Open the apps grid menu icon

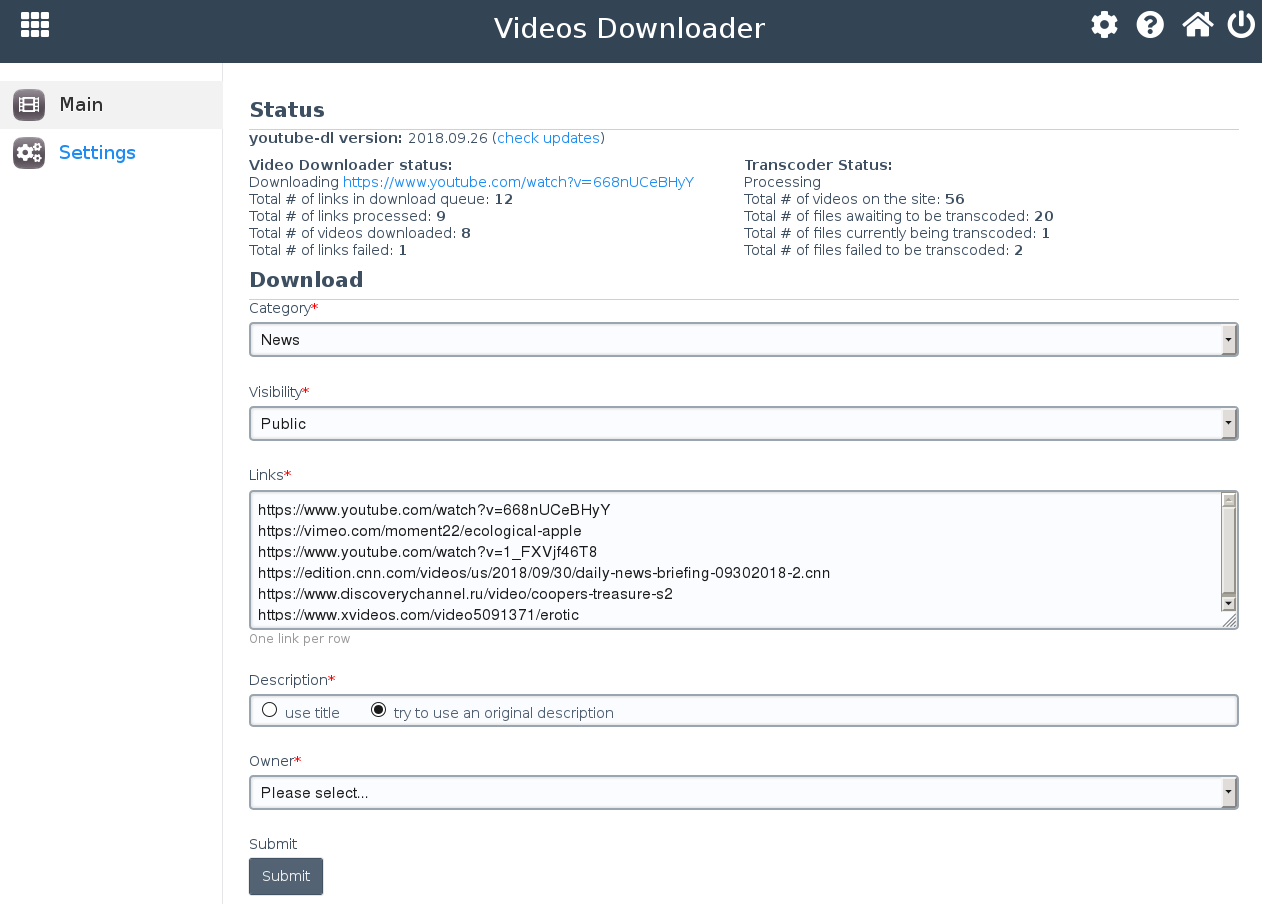(x=35, y=25)
